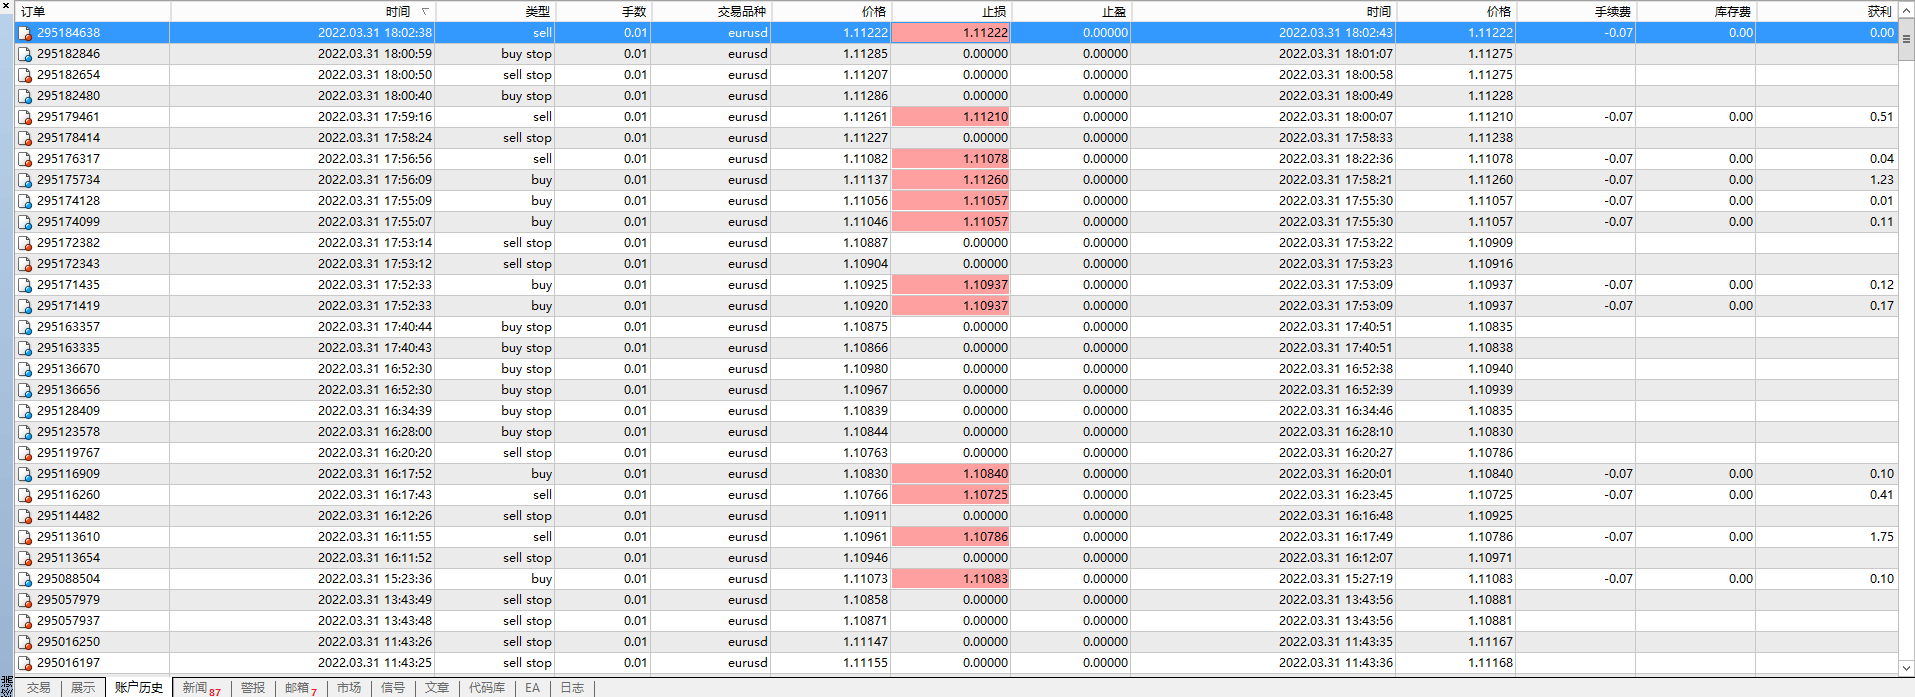Select order row 295088504
This screenshot has width=1915, height=697.
957,579
